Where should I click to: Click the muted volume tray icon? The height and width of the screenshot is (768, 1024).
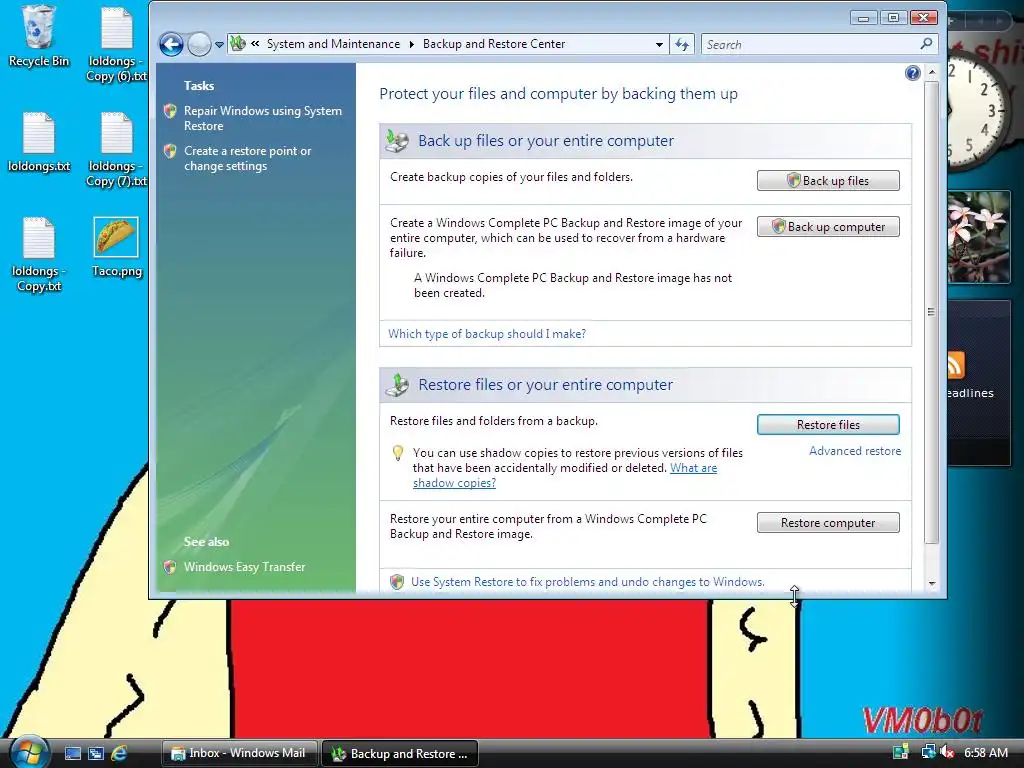(x=946, y=752)
